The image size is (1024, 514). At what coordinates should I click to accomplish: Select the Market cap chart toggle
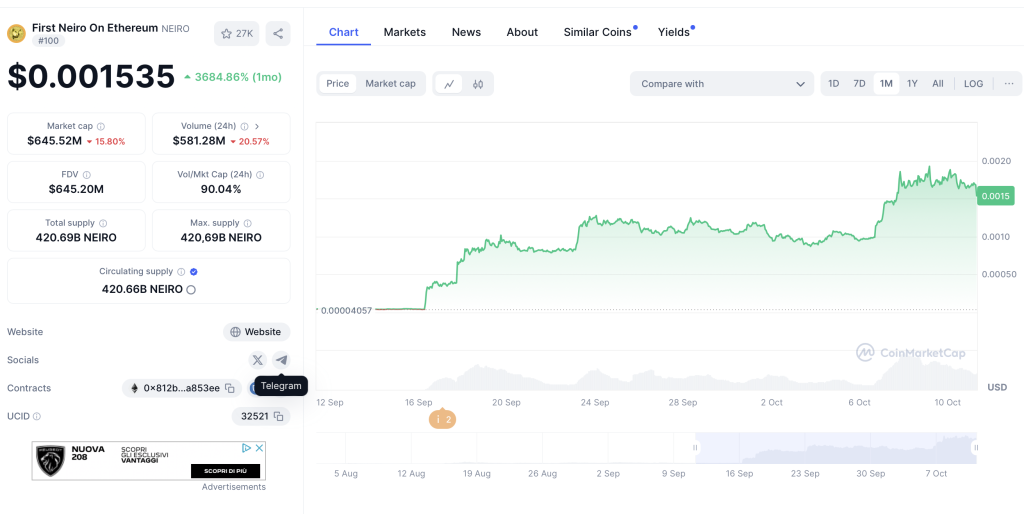tap(391, 84)
